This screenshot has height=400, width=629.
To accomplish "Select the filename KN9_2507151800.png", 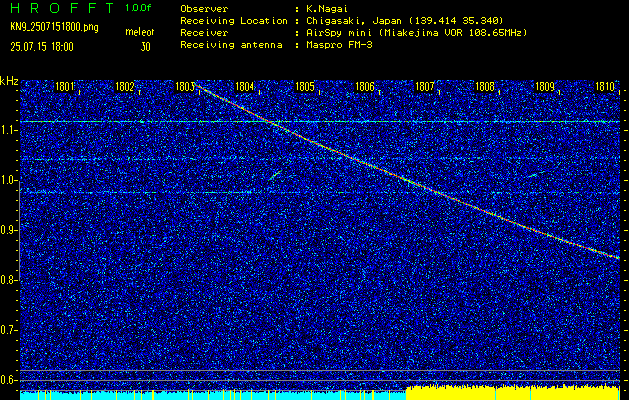I will tap(54, 27).
